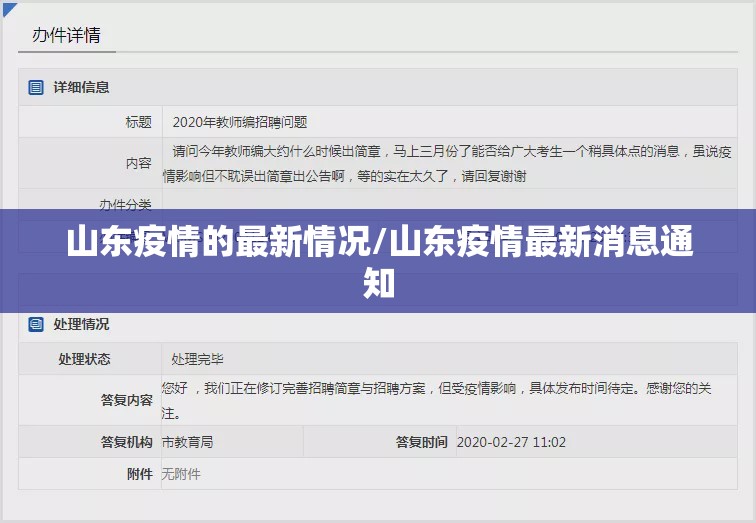Click the 标题 field label
Viewport: 756px width, 523px height.
(x=138, y=122)
